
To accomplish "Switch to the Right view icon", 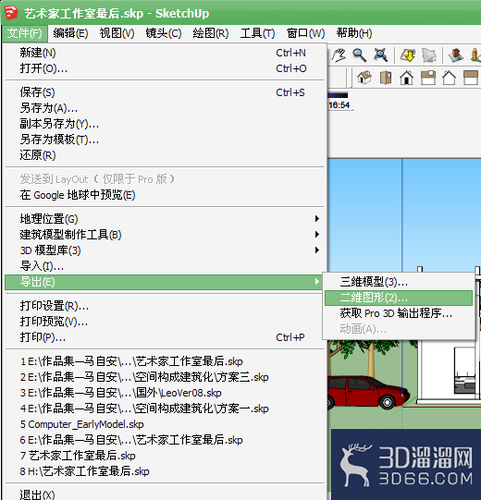I will click(428, 78).
